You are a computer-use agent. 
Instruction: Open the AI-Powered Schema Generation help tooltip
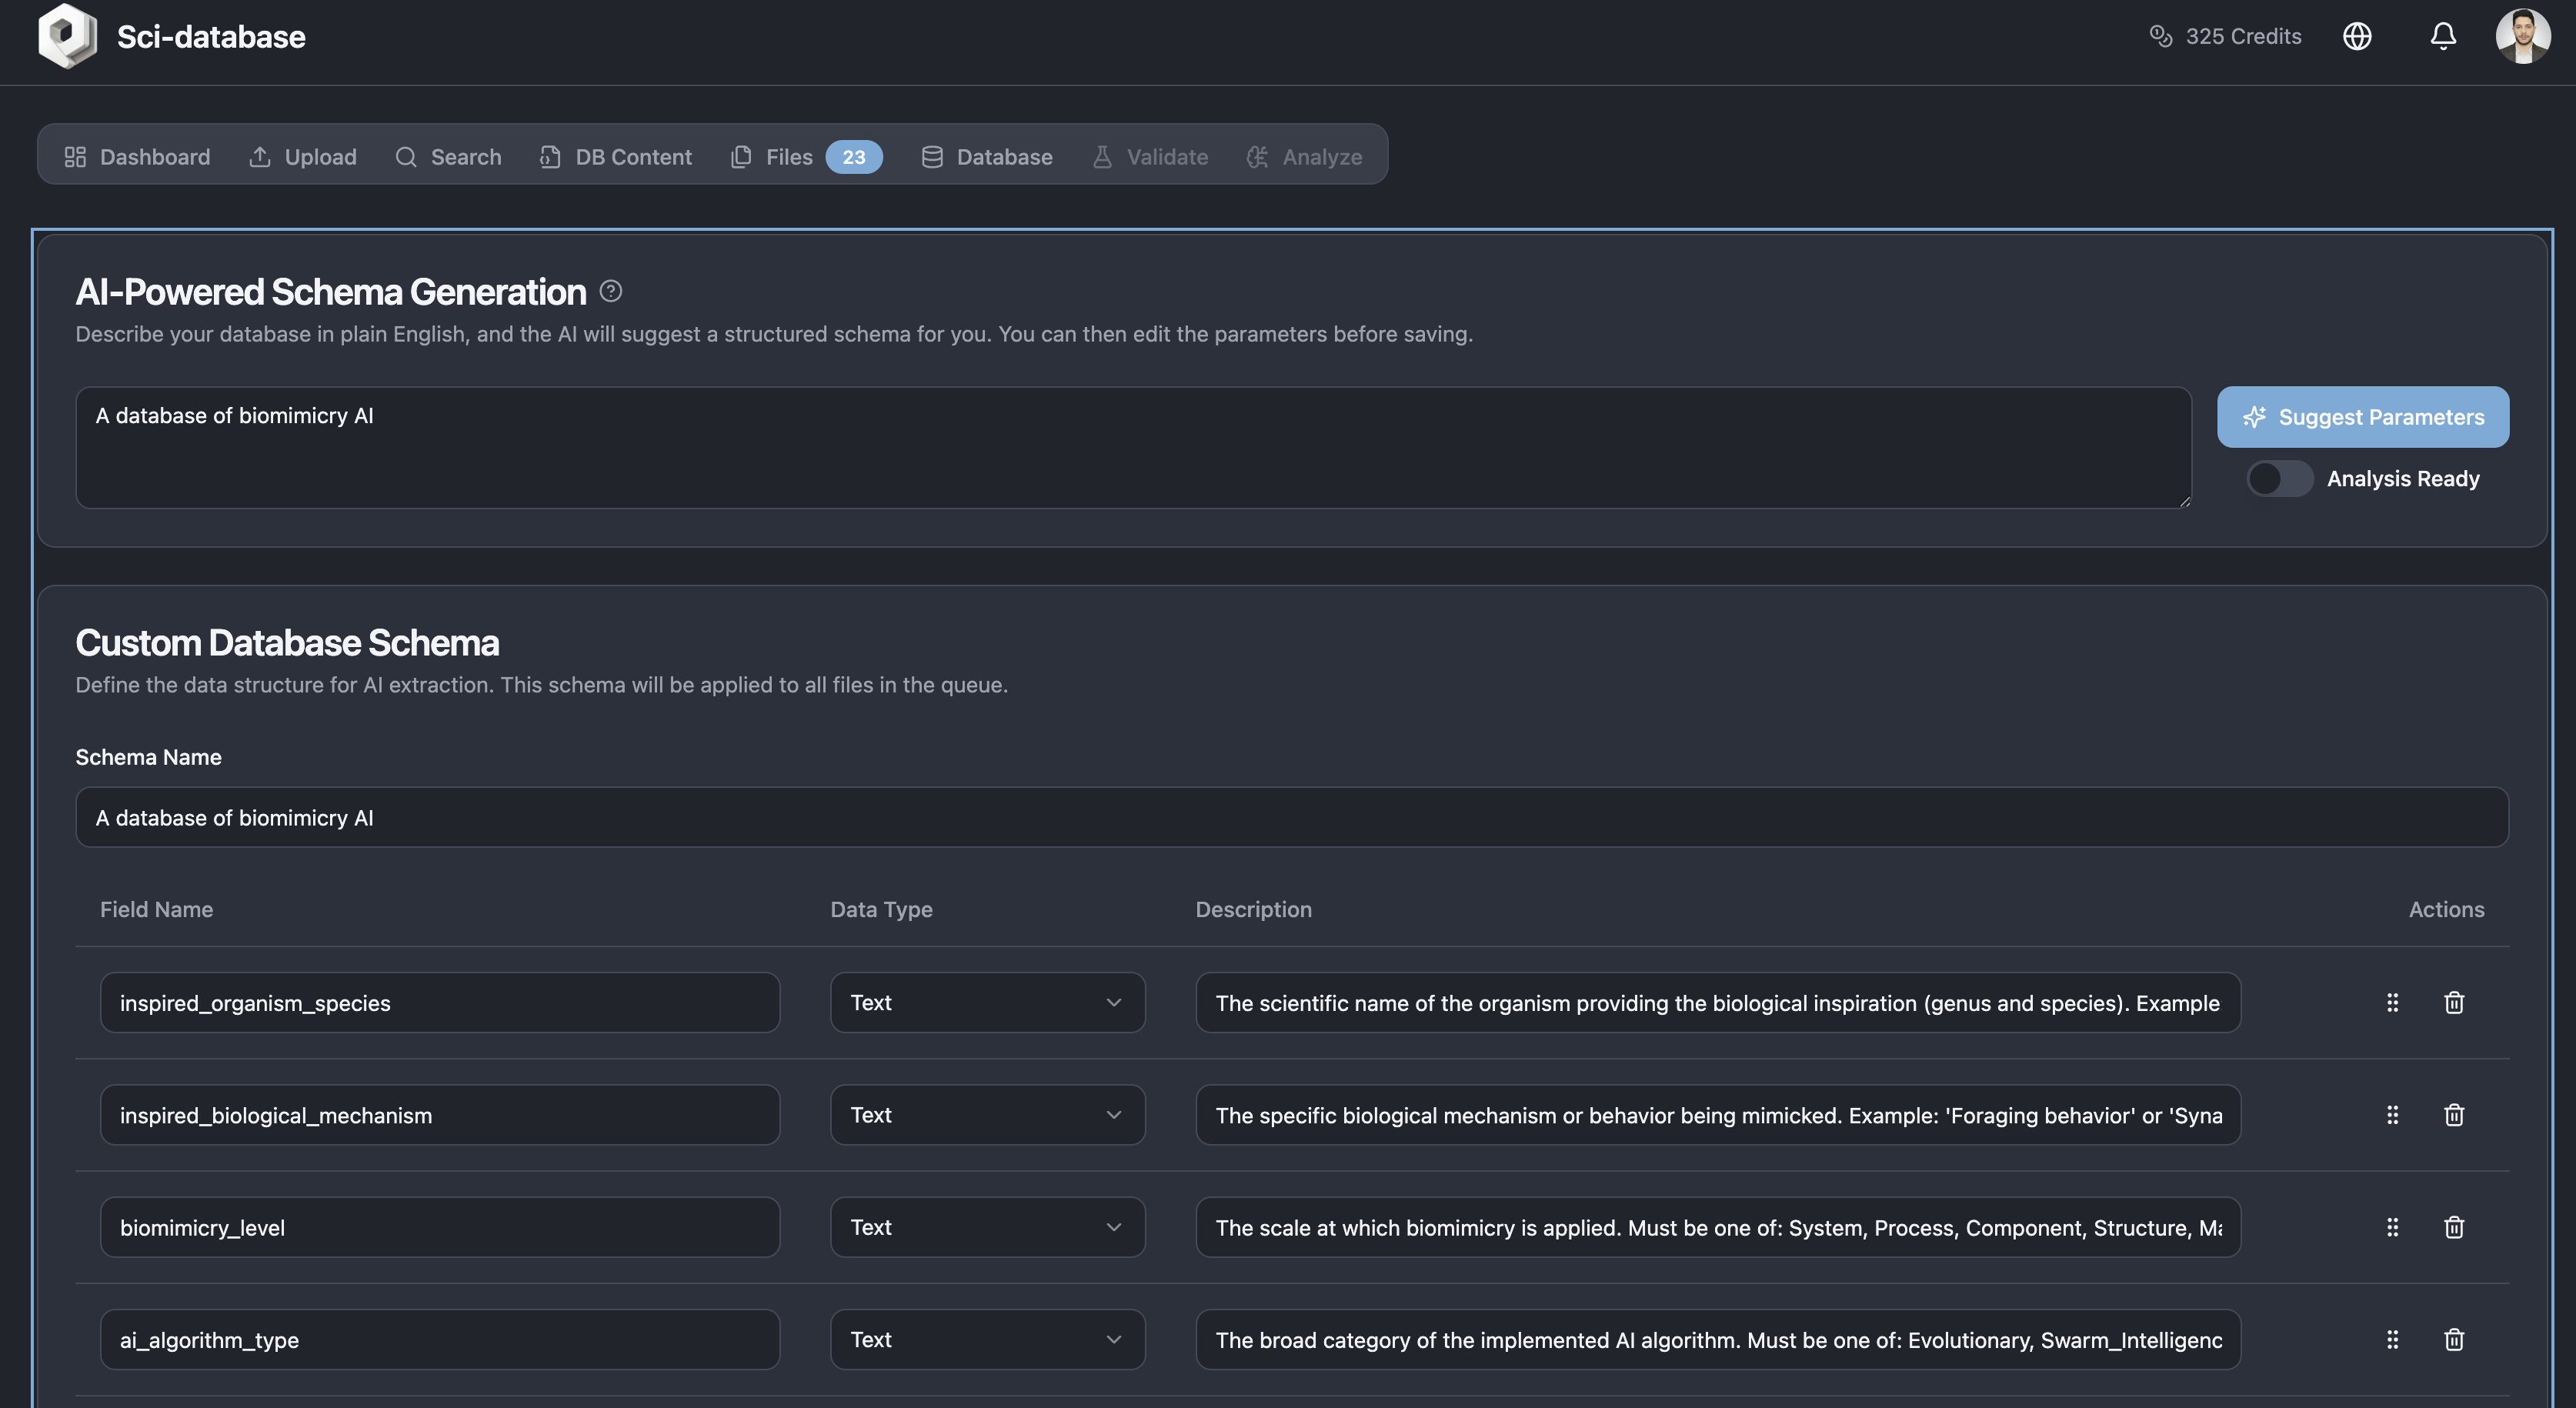(x=611, y=291)
